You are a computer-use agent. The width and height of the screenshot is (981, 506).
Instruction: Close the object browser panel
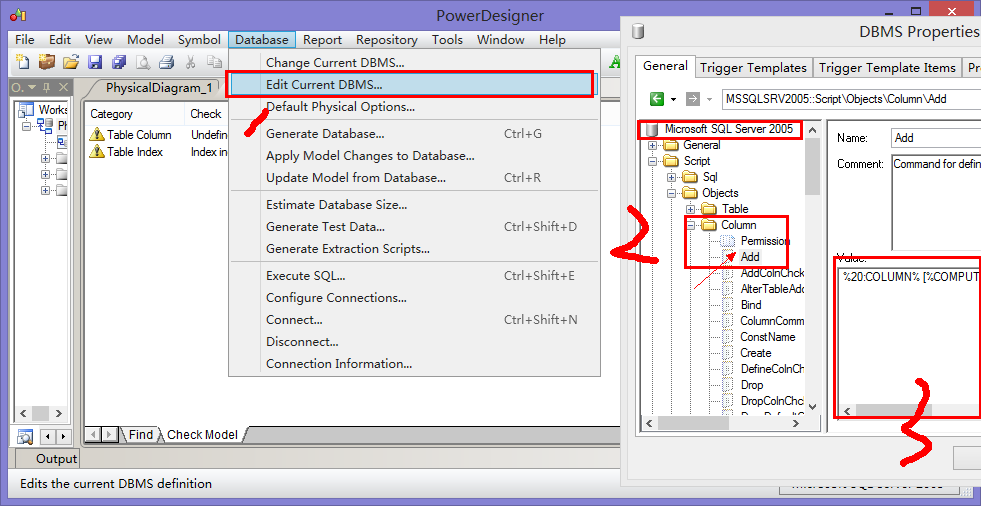click(63, 88)
